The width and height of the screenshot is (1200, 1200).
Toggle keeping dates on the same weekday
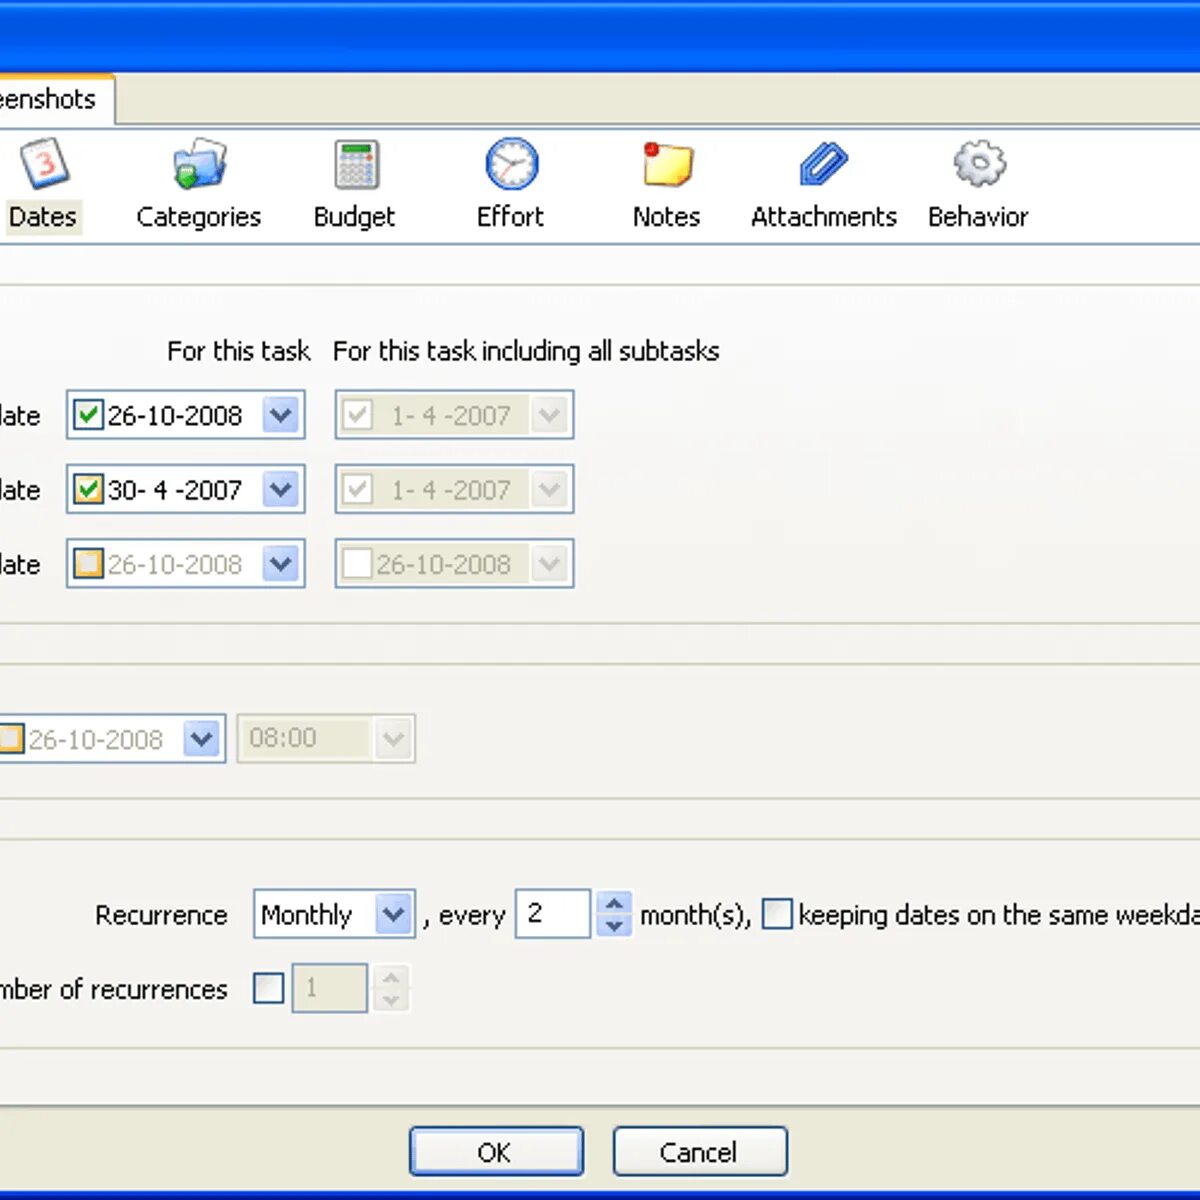[777, 914]
